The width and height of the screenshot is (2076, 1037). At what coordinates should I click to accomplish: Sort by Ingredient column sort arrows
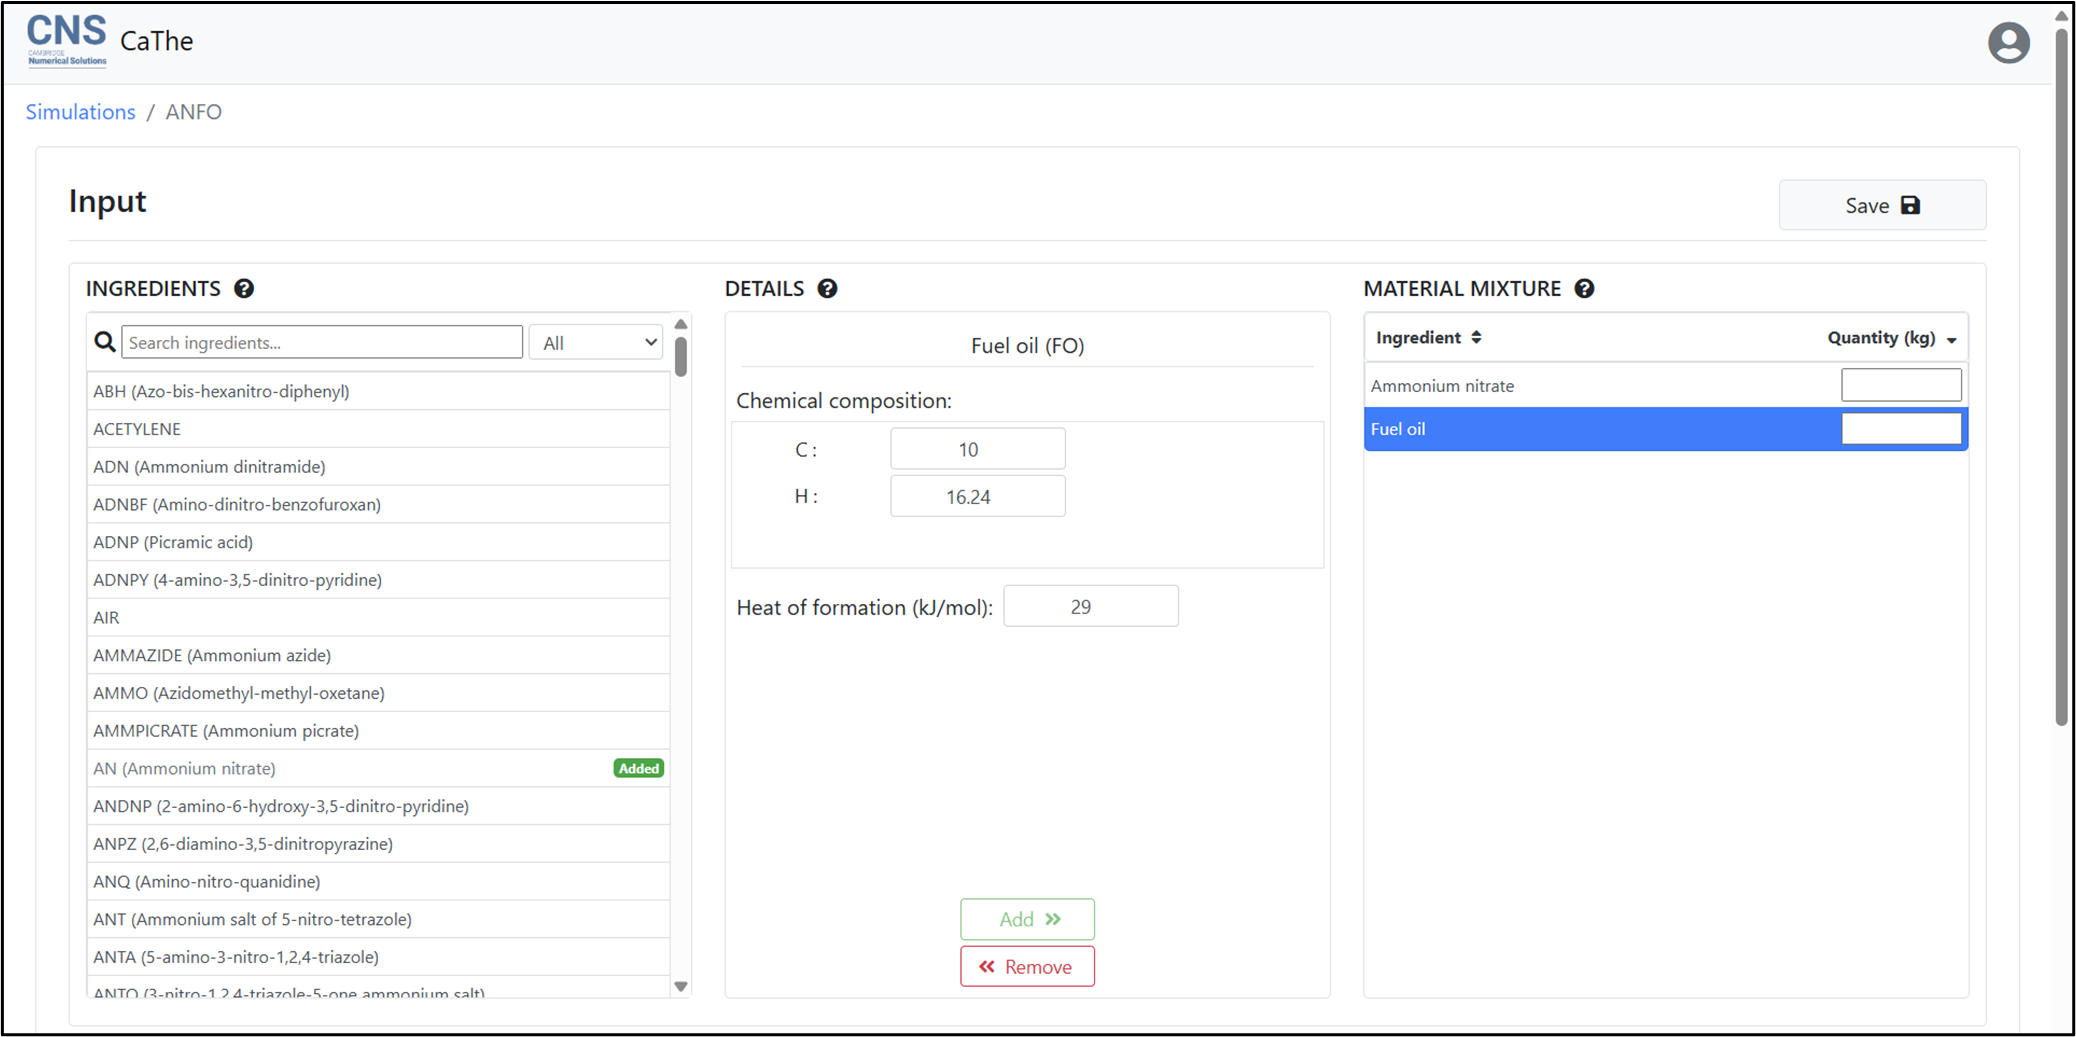[1476, 338]
